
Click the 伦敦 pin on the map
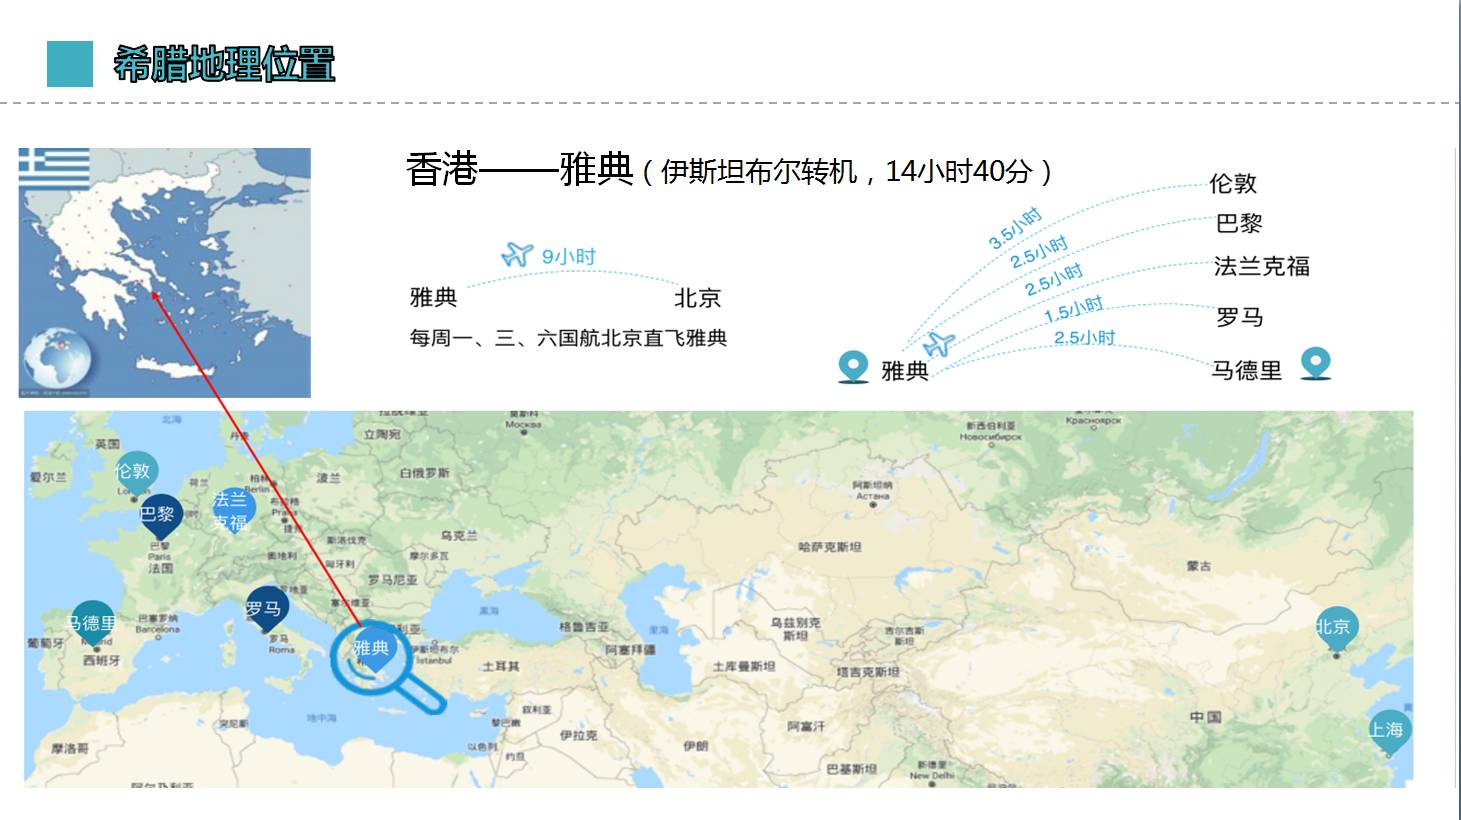(133, 471)
